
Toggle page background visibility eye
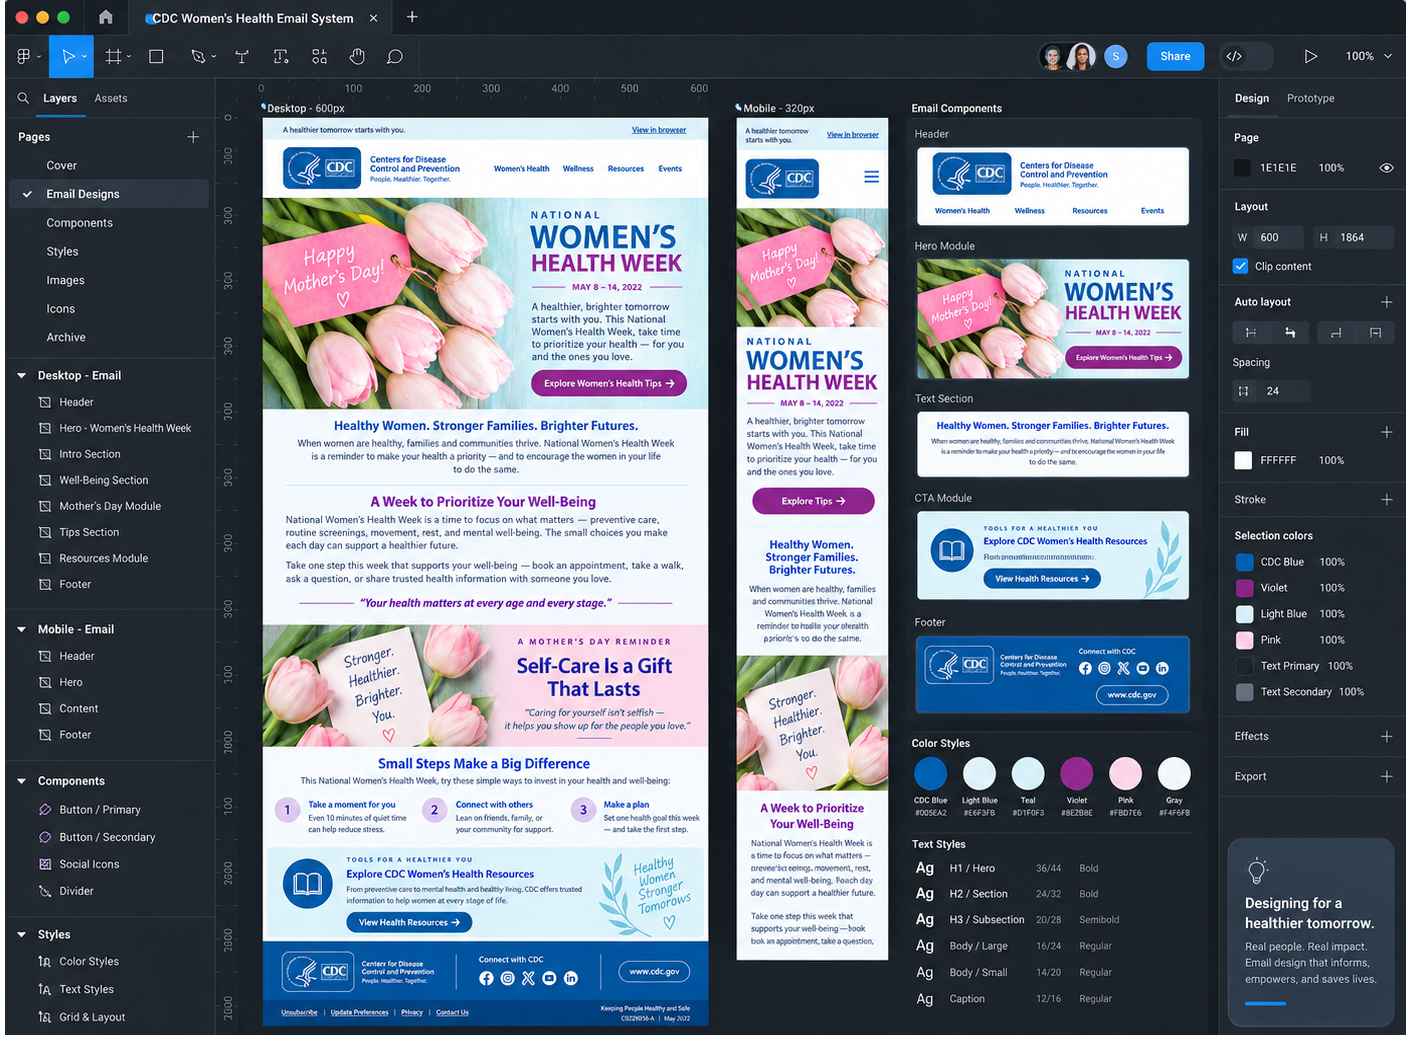click(x=1386, y=168)
